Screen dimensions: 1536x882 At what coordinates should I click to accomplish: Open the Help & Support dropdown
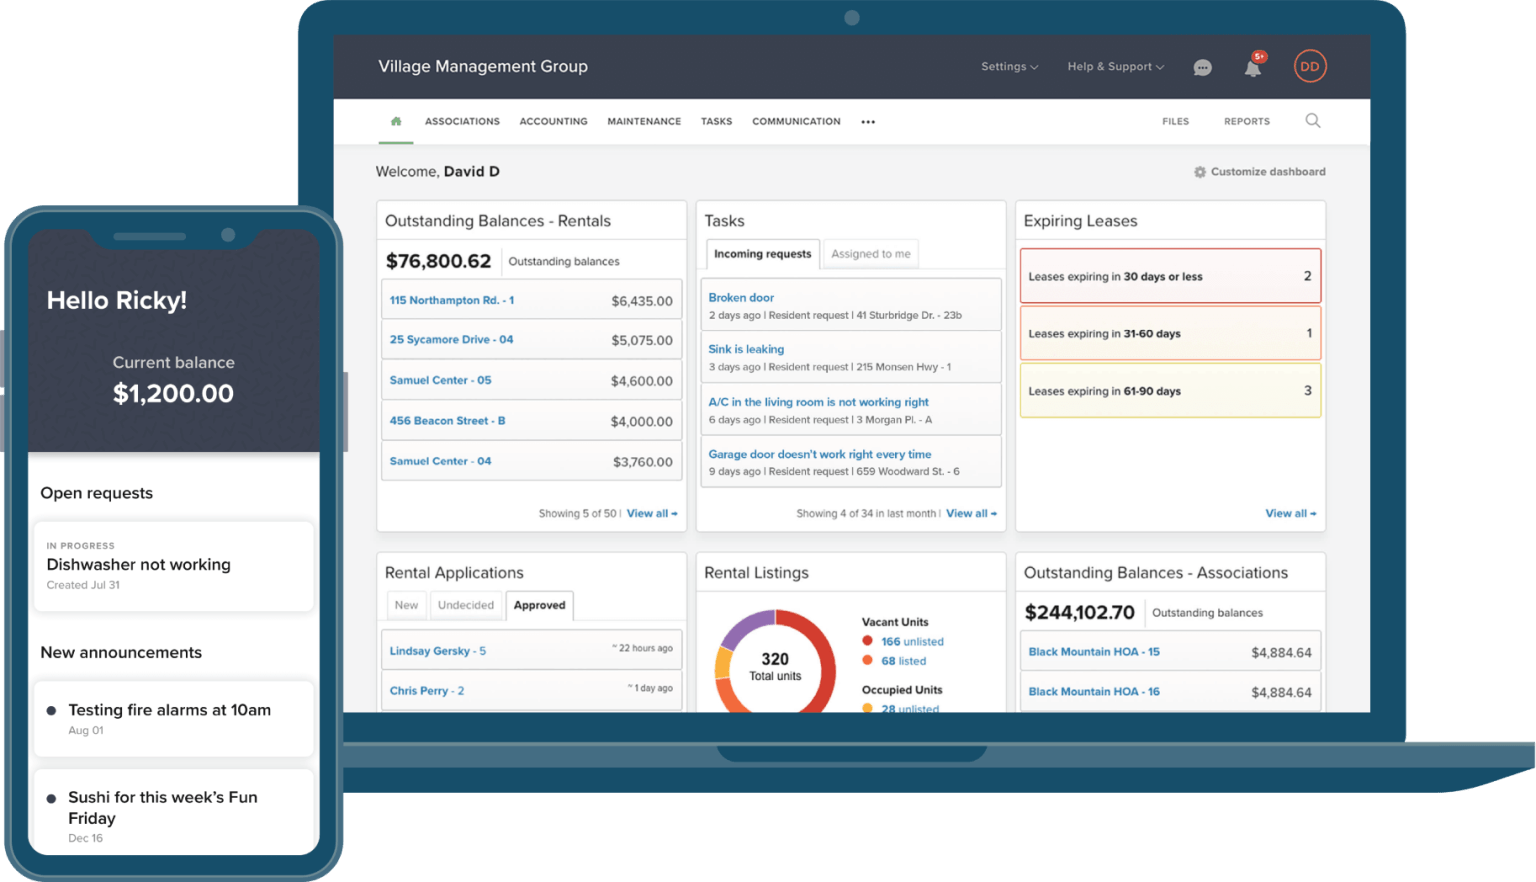click(x=1114, y=66)
